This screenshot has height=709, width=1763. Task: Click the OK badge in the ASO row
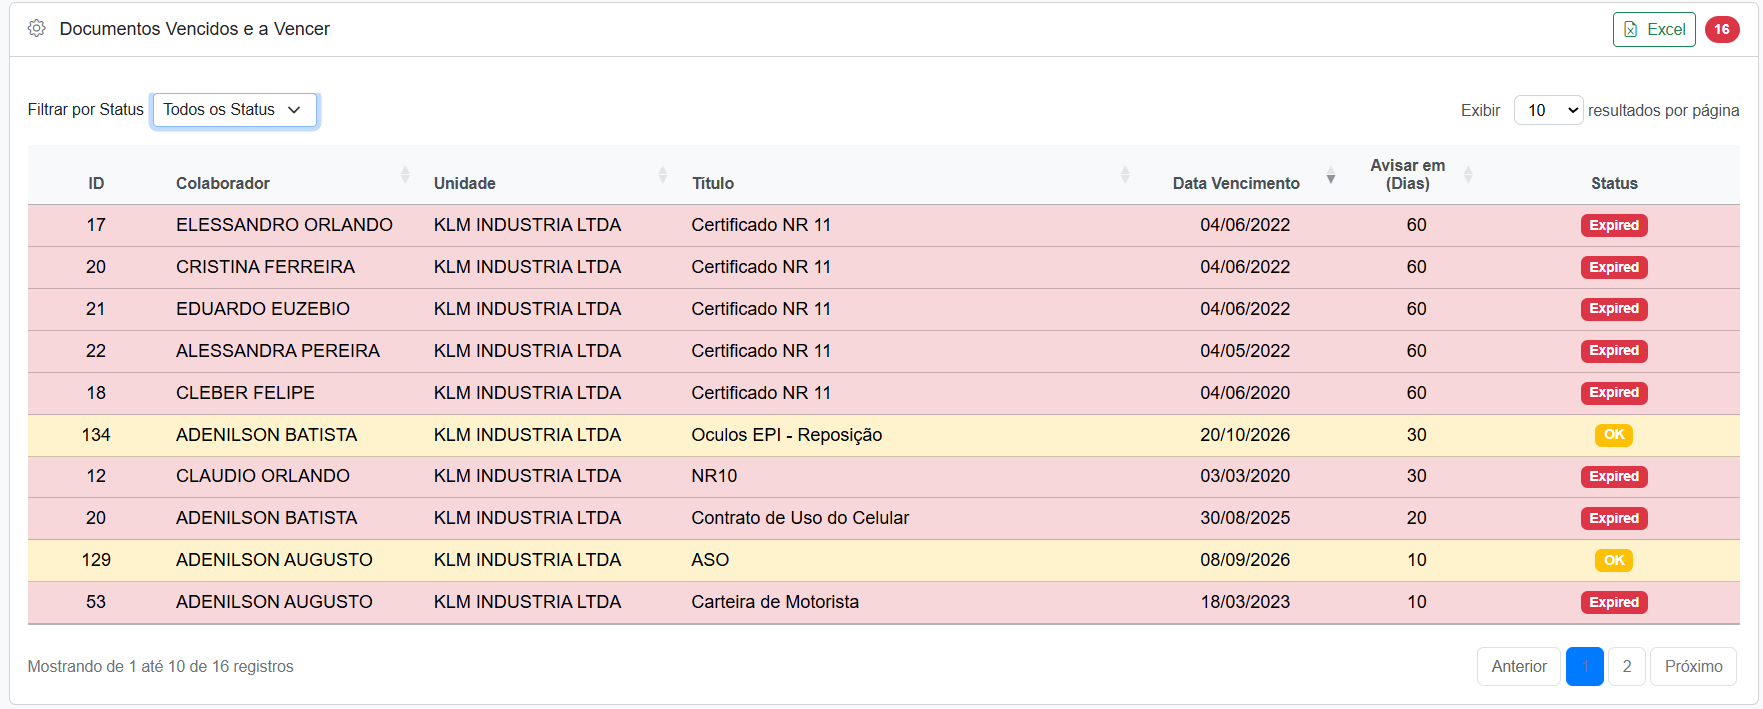(x=1613, y=561)
